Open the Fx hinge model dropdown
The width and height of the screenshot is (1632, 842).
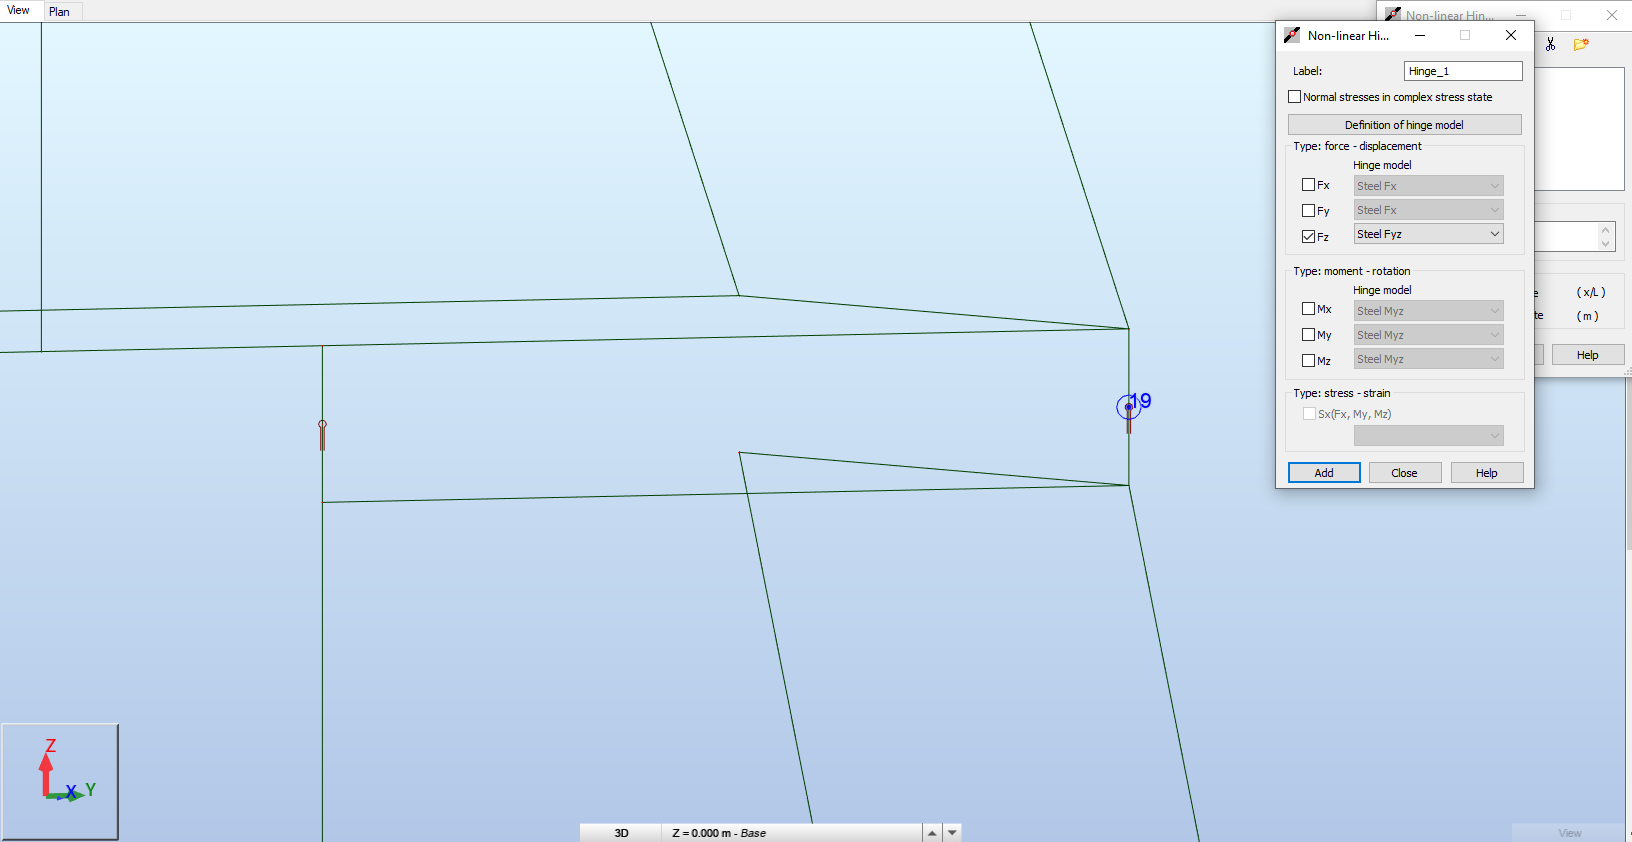(1428, 186)
